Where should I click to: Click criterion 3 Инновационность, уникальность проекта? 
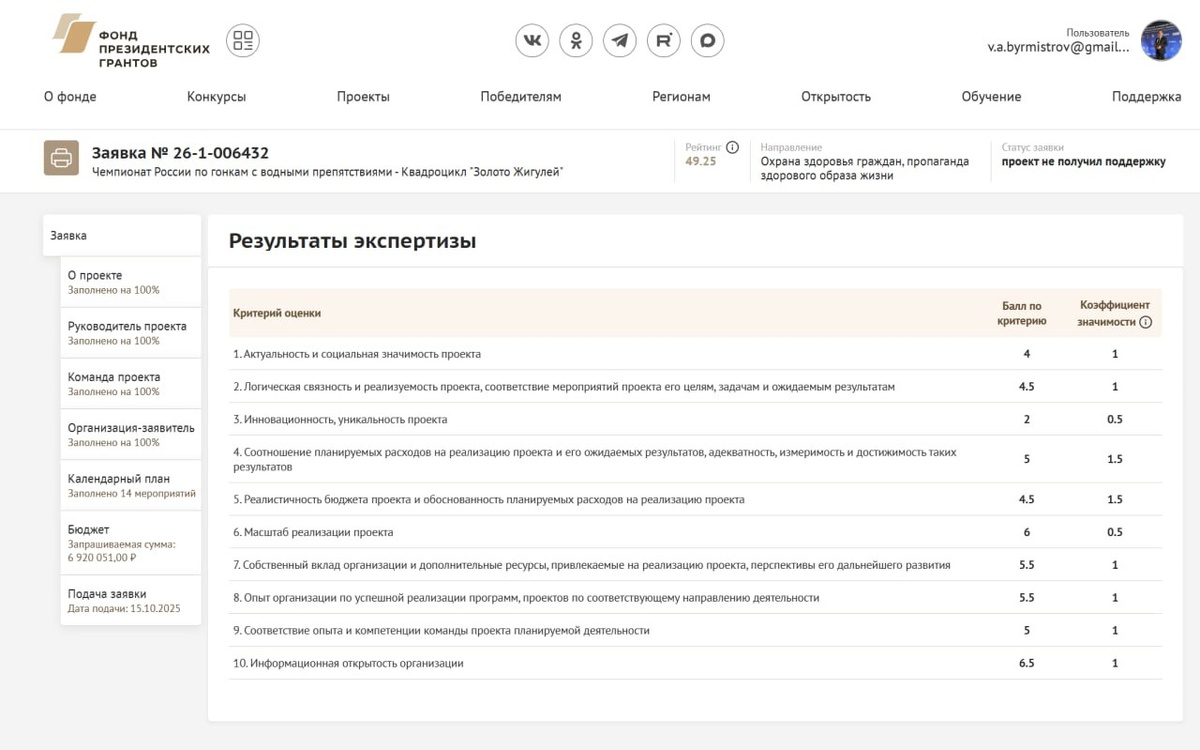340,420
